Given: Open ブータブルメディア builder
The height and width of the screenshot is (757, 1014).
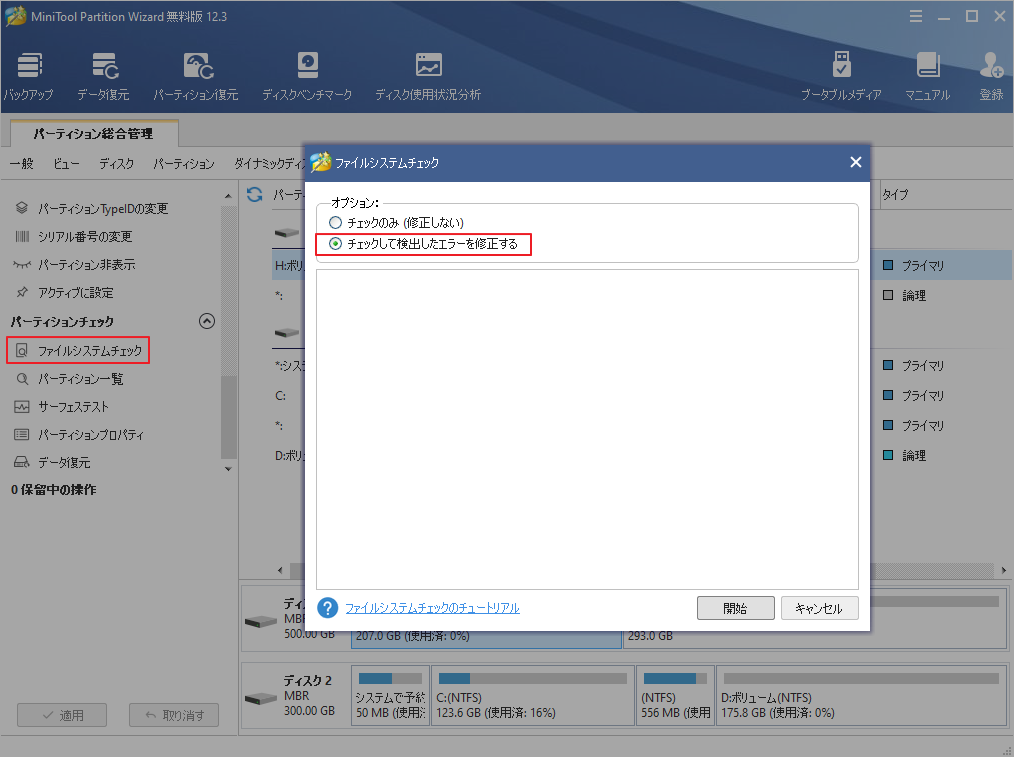Looking at the screenshot, I should pyautogui.click(x=841, y=76).
